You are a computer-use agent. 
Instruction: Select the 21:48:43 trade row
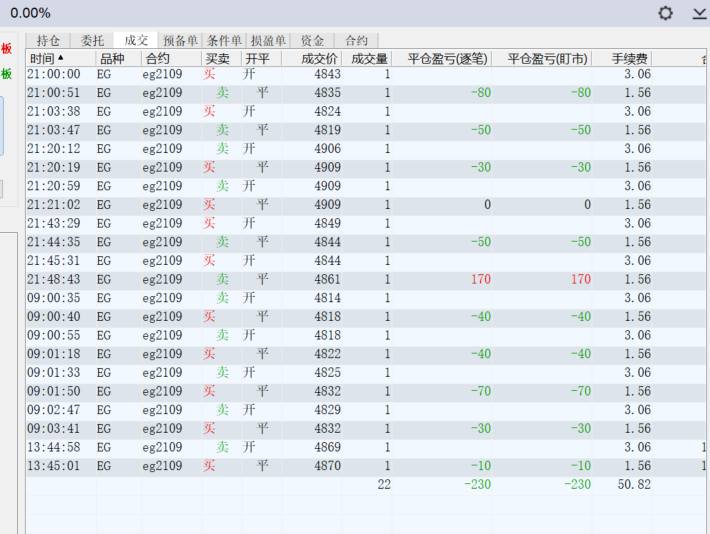tap(365, 279)
